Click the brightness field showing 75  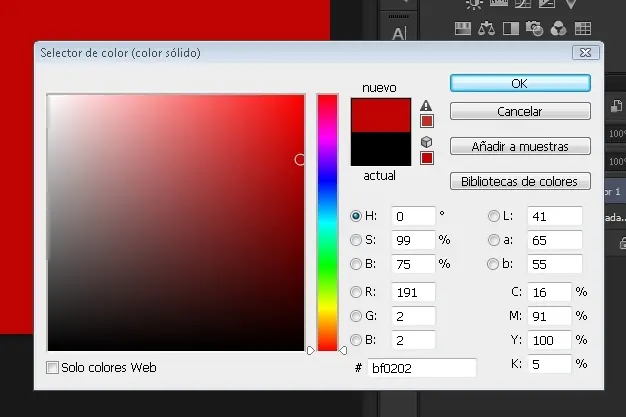[x=413, y=264]
